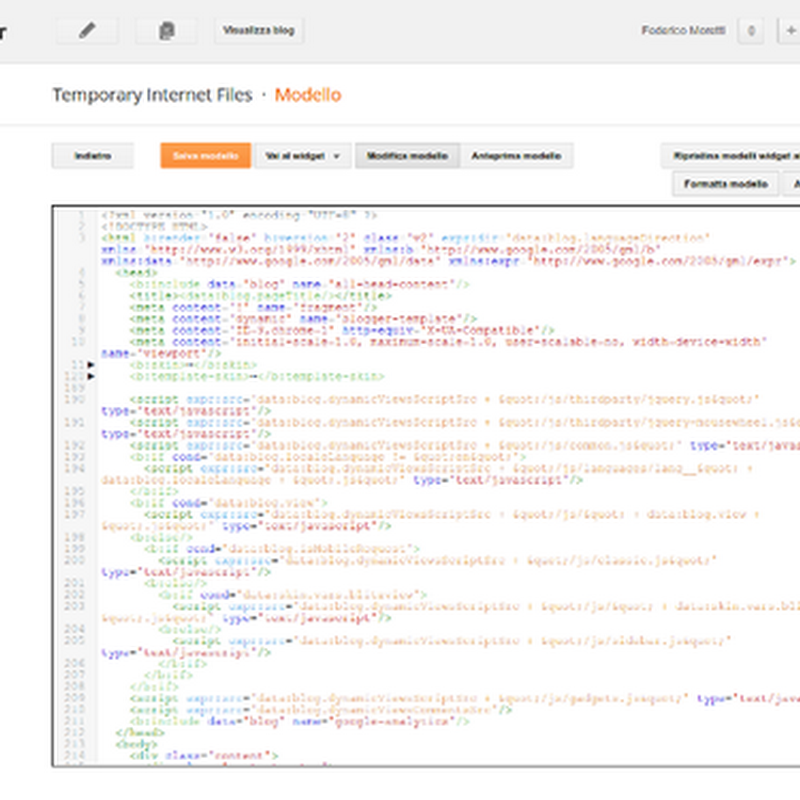Click the notifications count button showing 0
The image size is (800, 800).
point(751,31)
